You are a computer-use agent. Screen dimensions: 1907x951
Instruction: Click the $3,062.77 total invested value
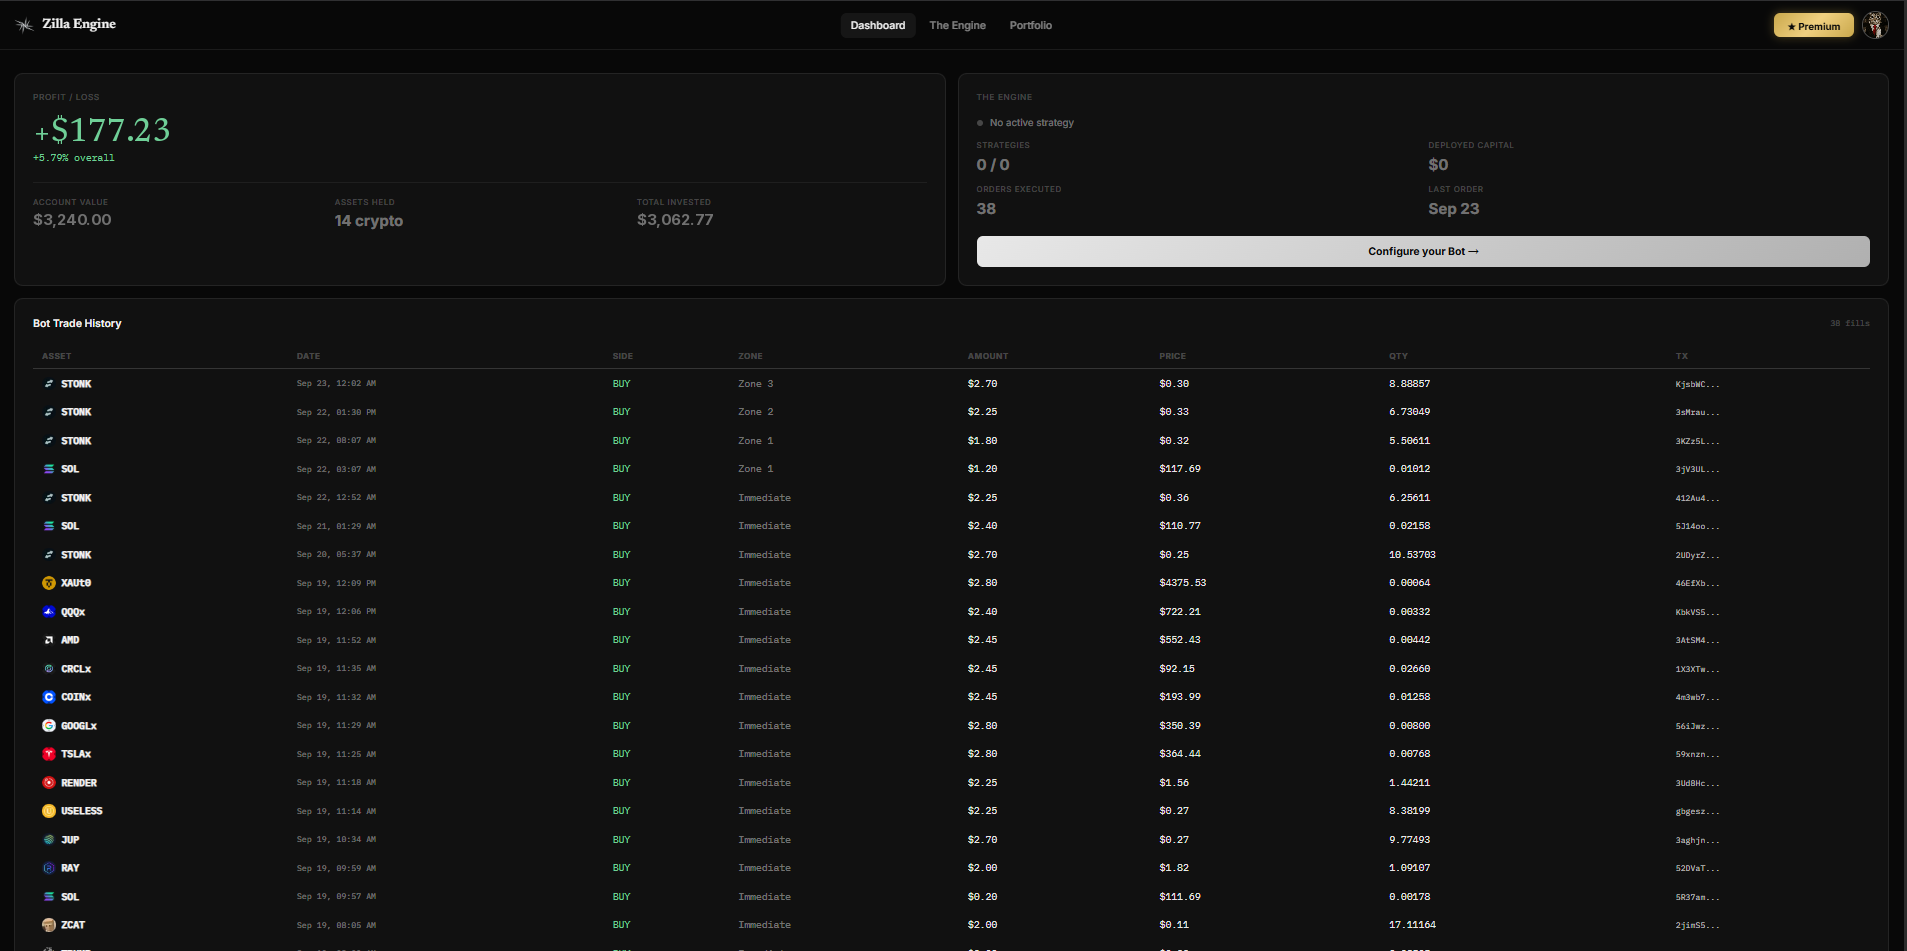(x=675, y=220)
